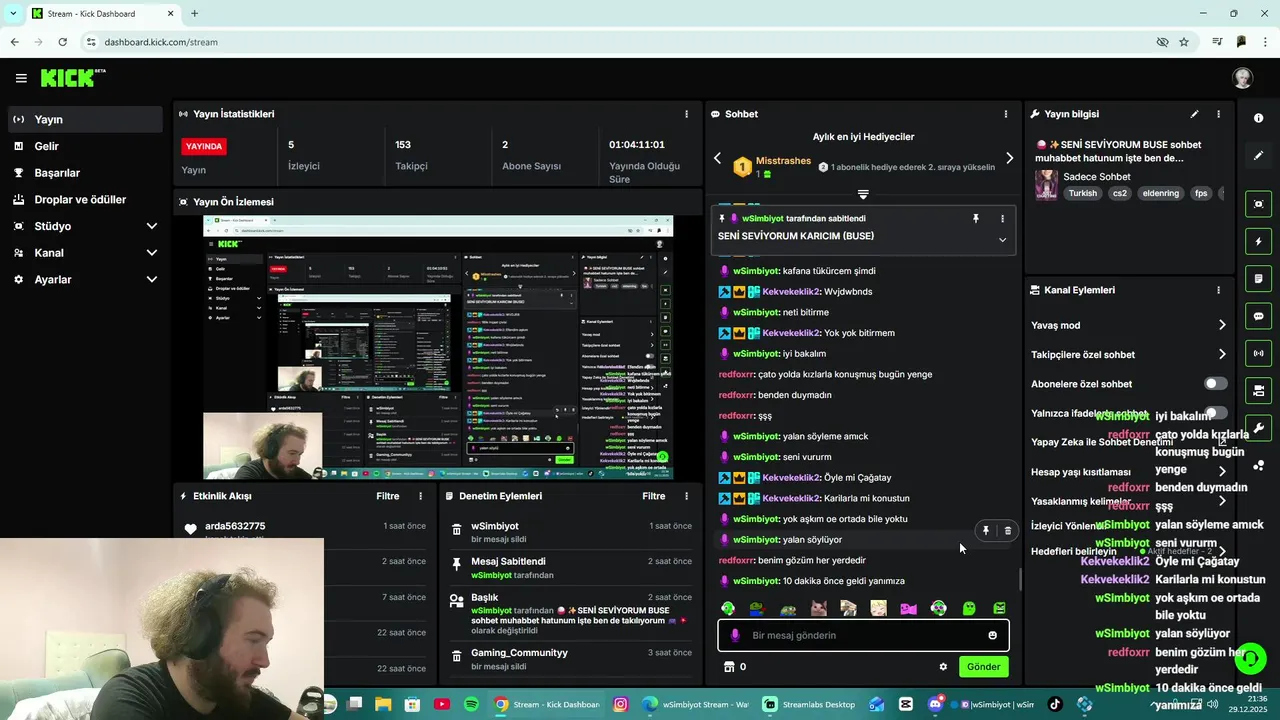
Task: Go to Gelir in the sidebar
Action: (84, 146)
